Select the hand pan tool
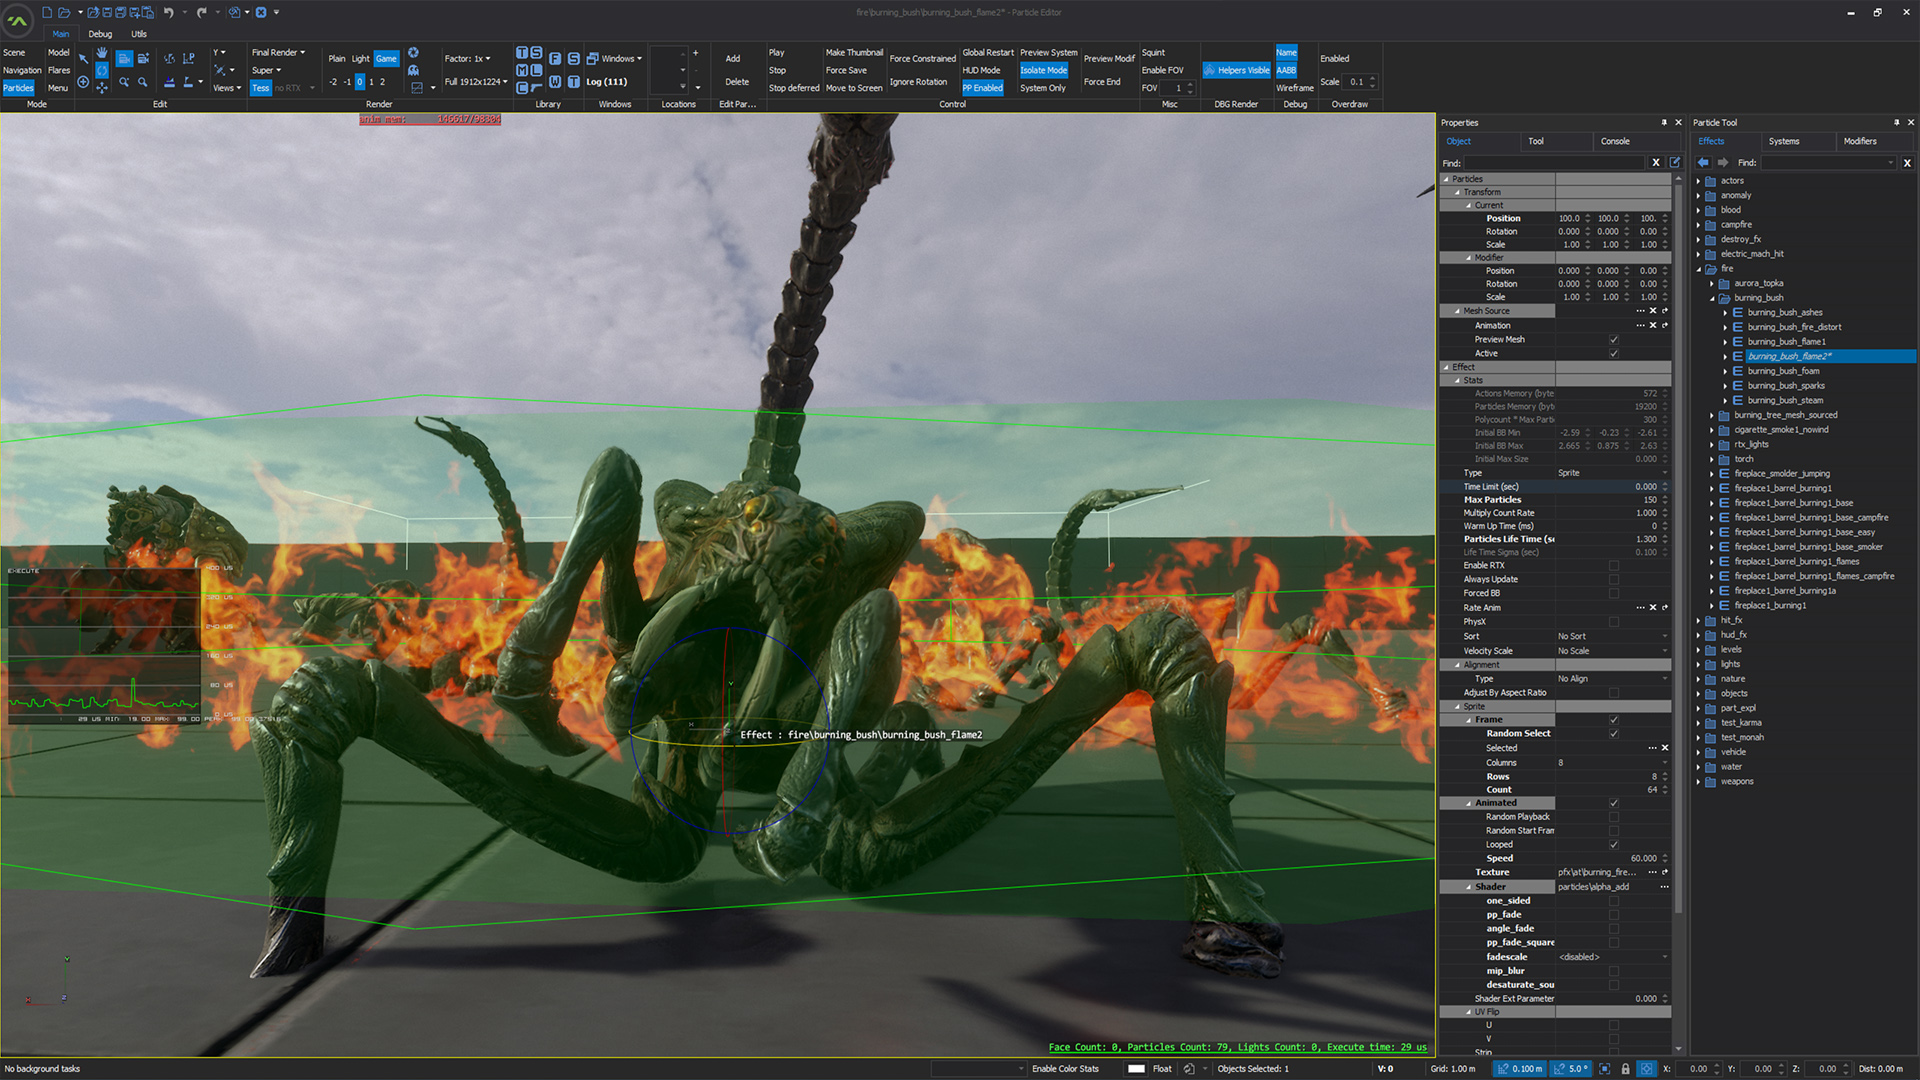The height and width of the screenshot is (1080, 1920). [x=102, y=53]
